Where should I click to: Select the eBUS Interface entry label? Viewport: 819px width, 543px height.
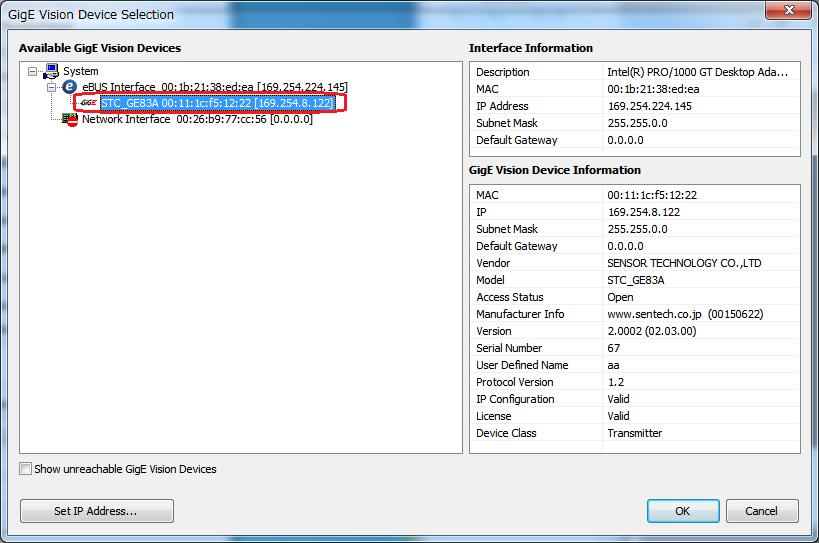point(214,87)
